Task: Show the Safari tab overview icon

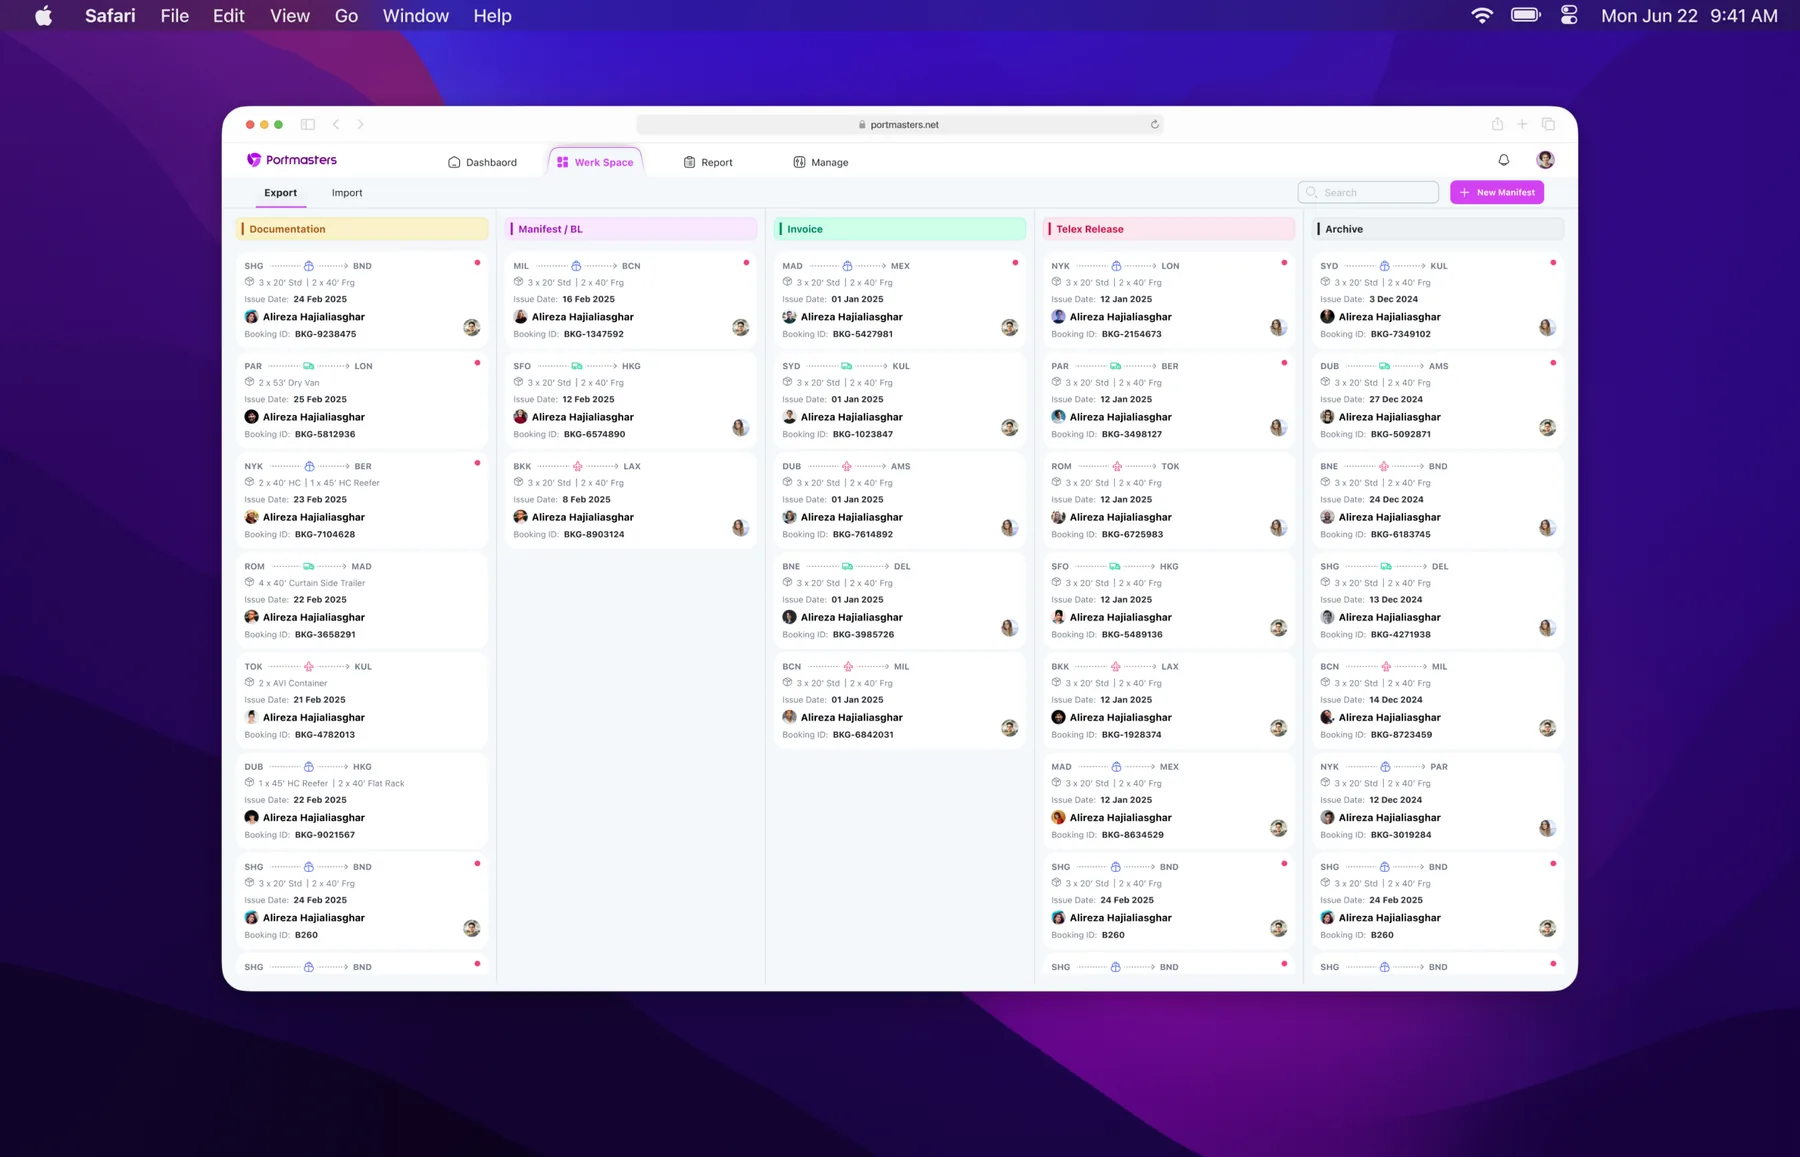Action: coord(1548,124)
